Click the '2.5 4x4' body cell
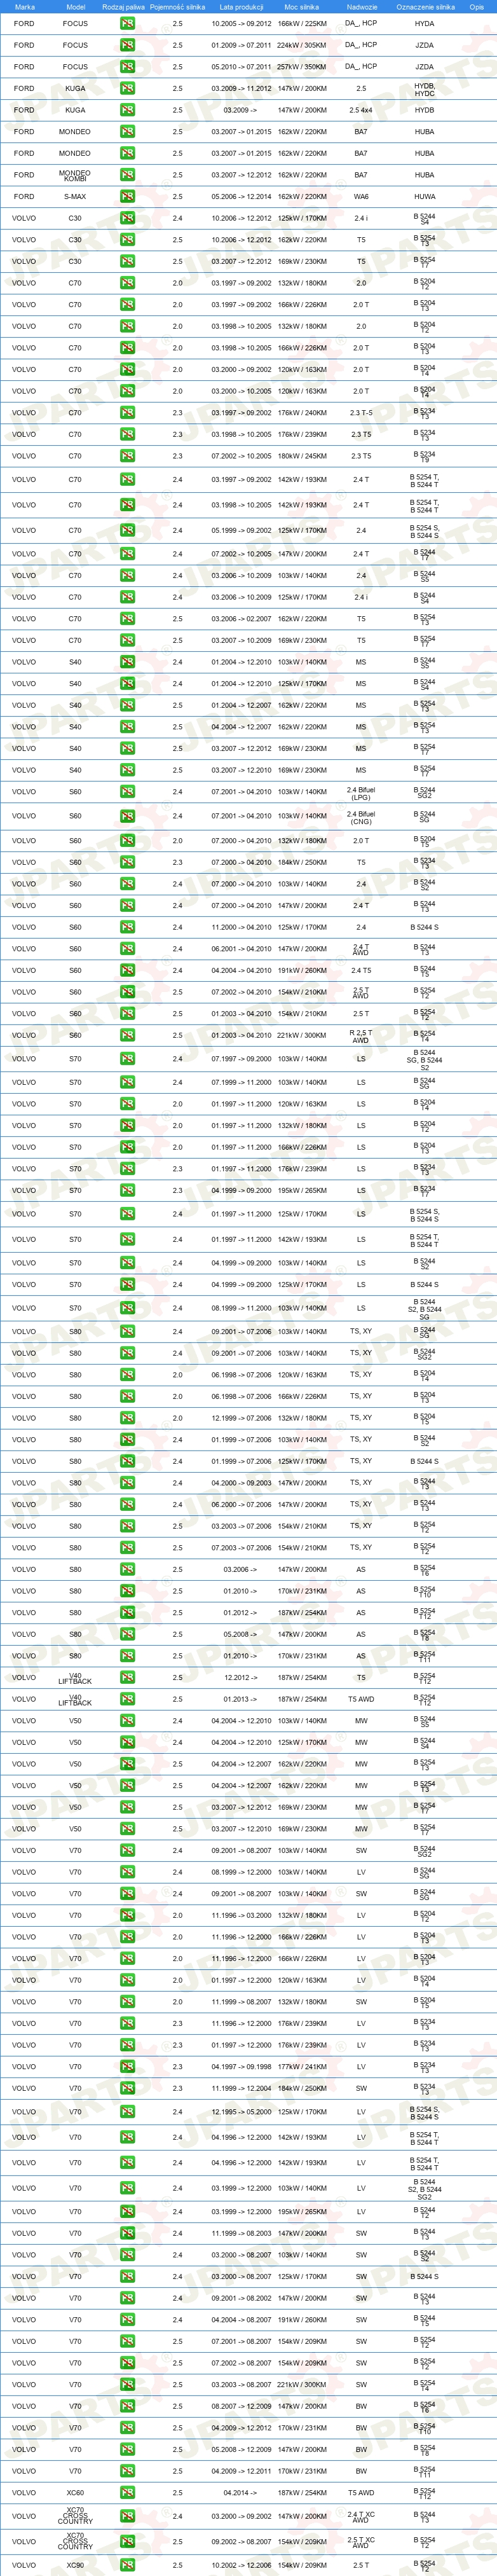Image resolution: width=497 pixels, height=2576 pixels. tap(361, 110)
